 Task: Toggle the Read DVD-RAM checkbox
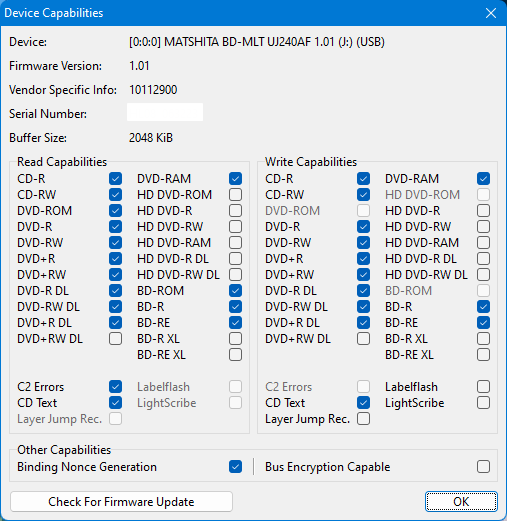pos(235,179)
